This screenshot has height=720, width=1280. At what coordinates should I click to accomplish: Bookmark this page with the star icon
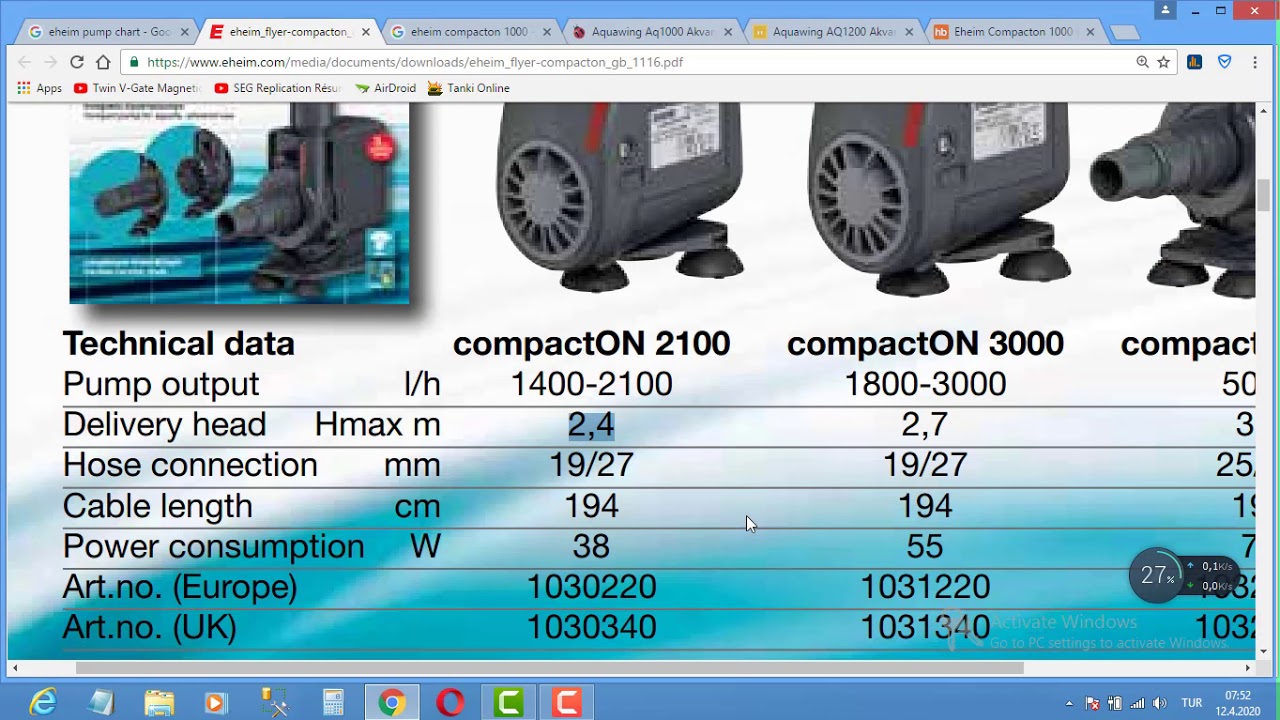coord(1164,62)
